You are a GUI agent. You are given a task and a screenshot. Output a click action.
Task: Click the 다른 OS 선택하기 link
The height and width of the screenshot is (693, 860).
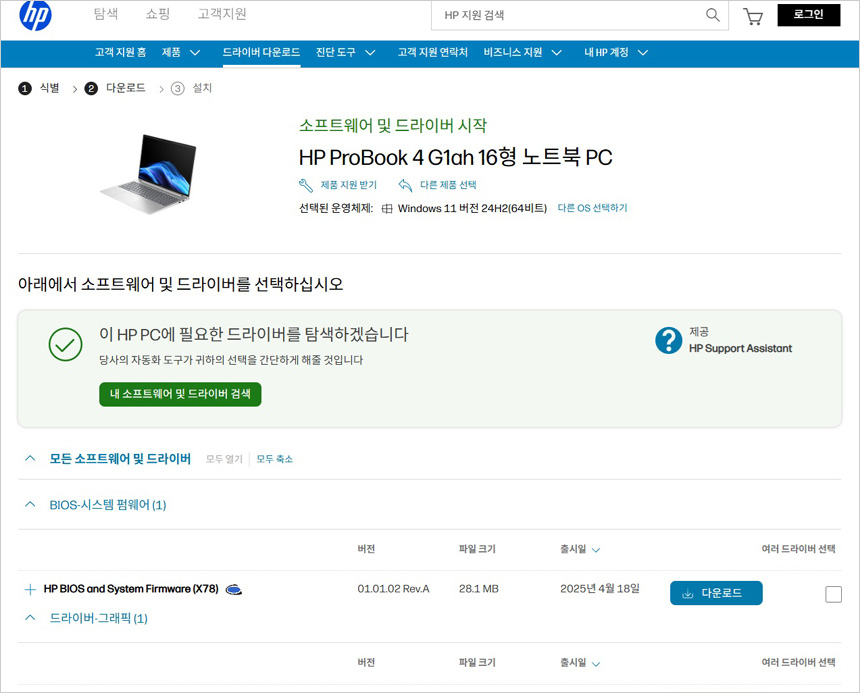(592, 208)
